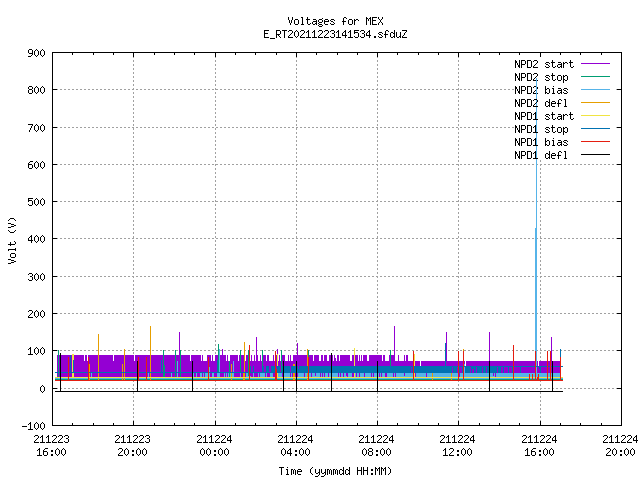Click the chart title Voltages for MEX
The height and width of the screenshot is (480, 640).
pos(335,21)
